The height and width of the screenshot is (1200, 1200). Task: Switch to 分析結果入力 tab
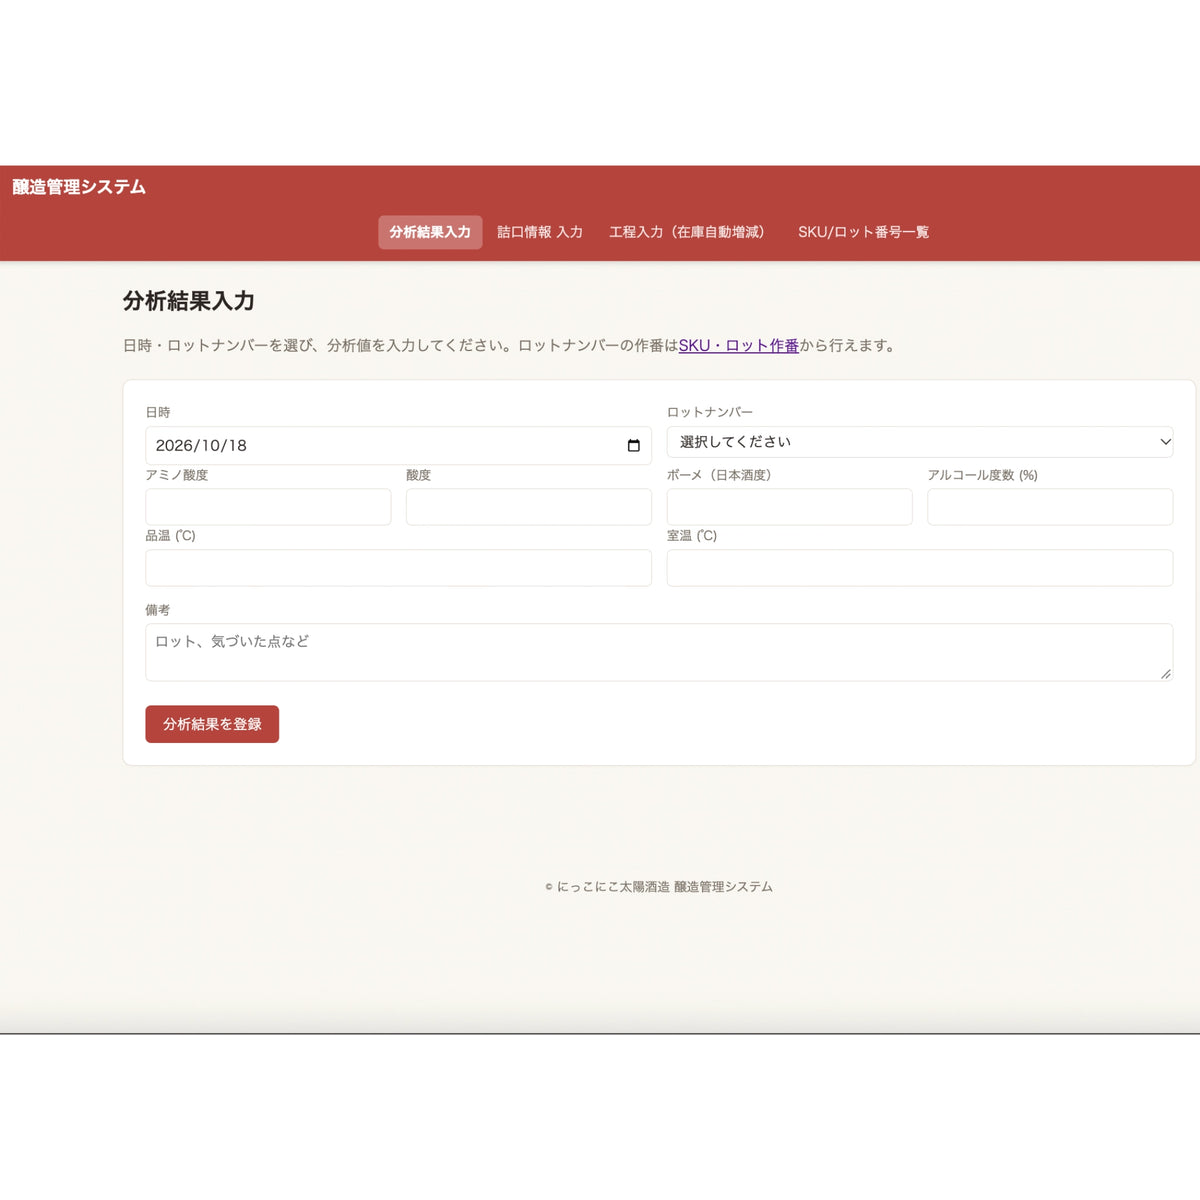coord(430,232)
